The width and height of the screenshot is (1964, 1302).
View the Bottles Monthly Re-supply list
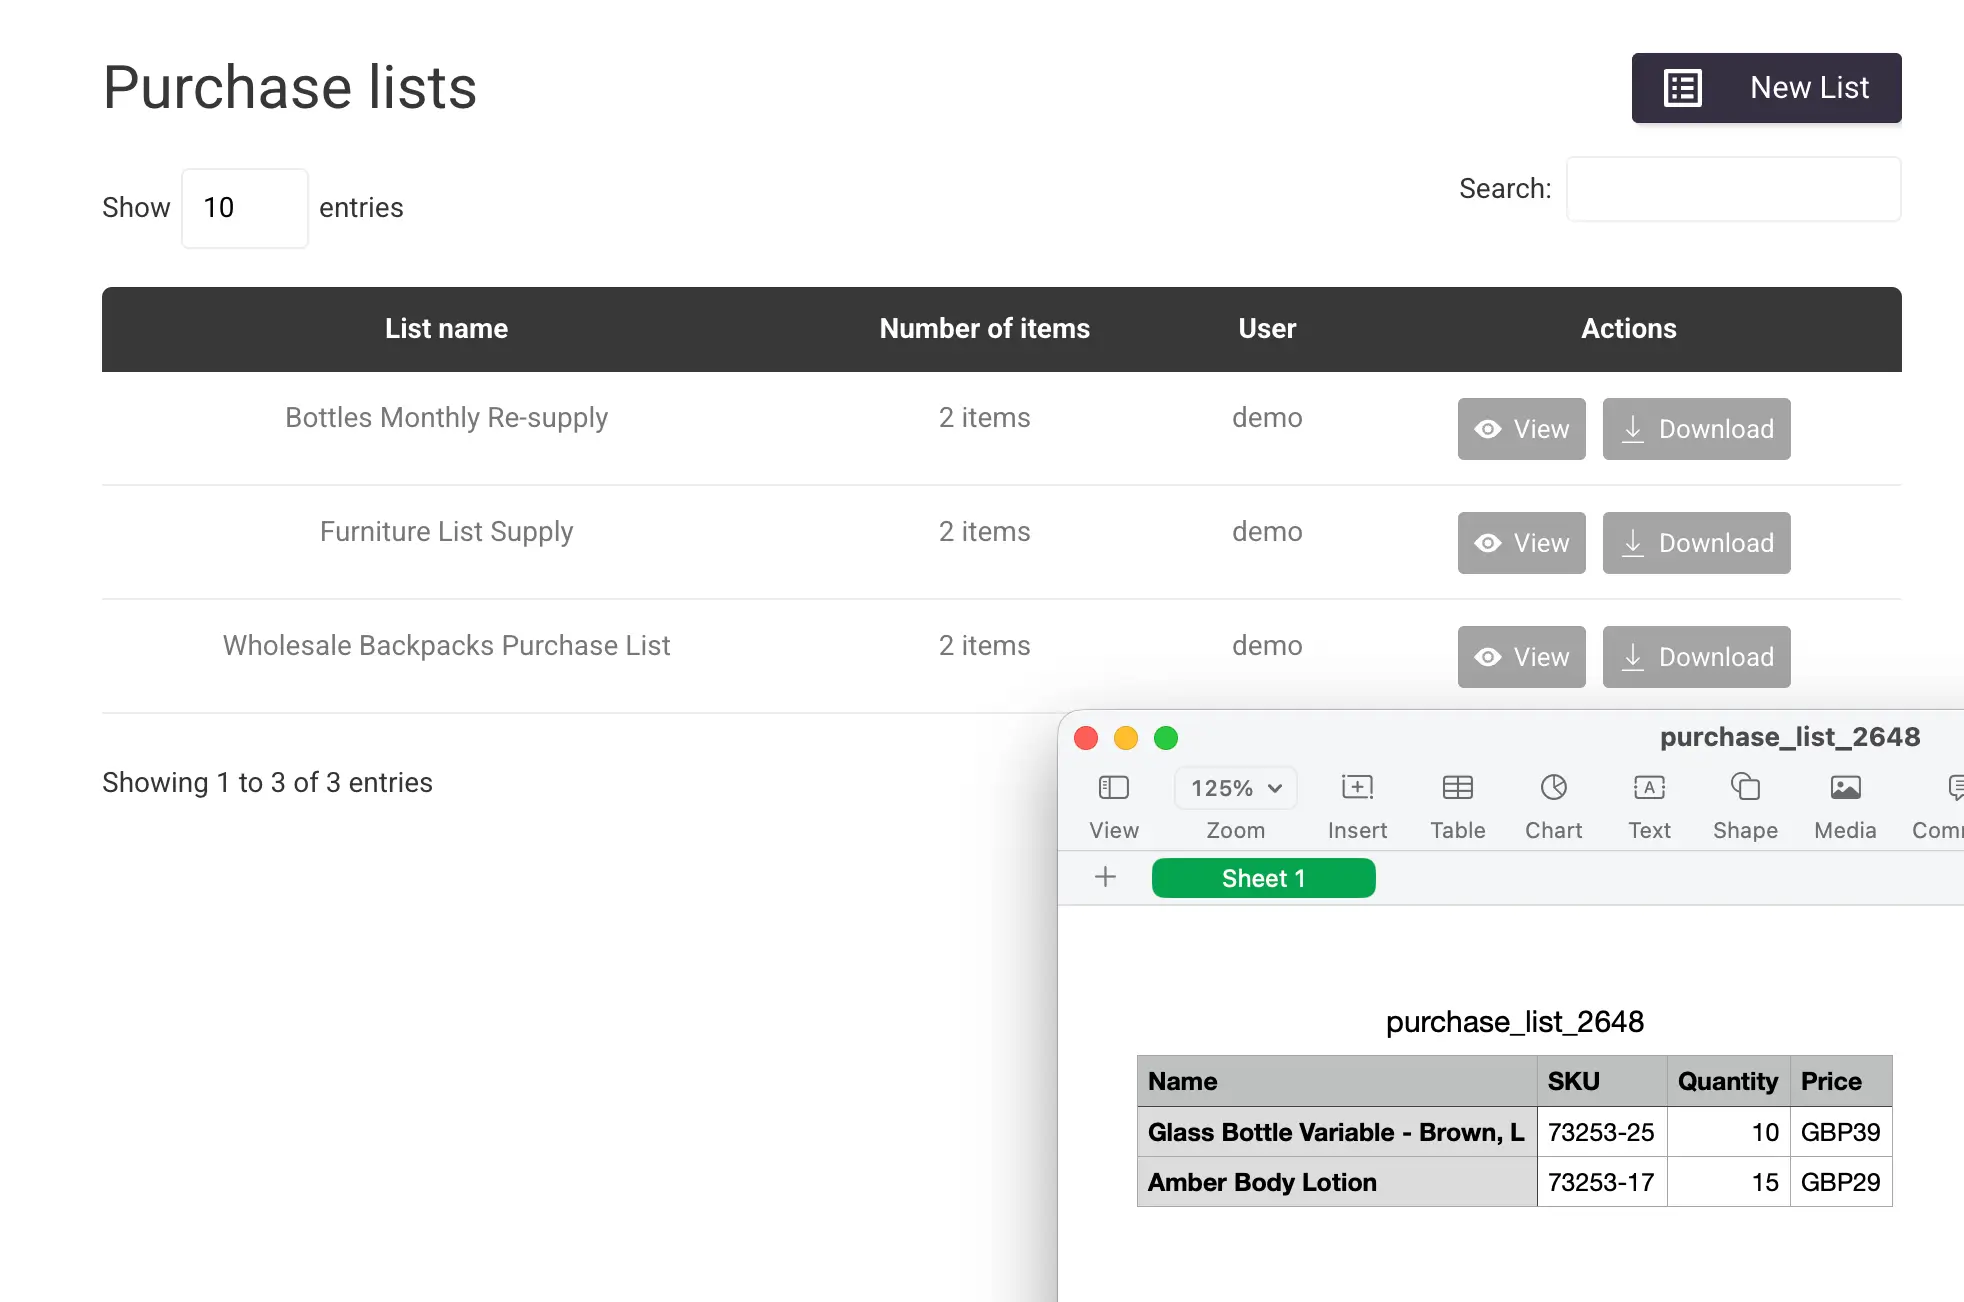[x=1521, y=429]
